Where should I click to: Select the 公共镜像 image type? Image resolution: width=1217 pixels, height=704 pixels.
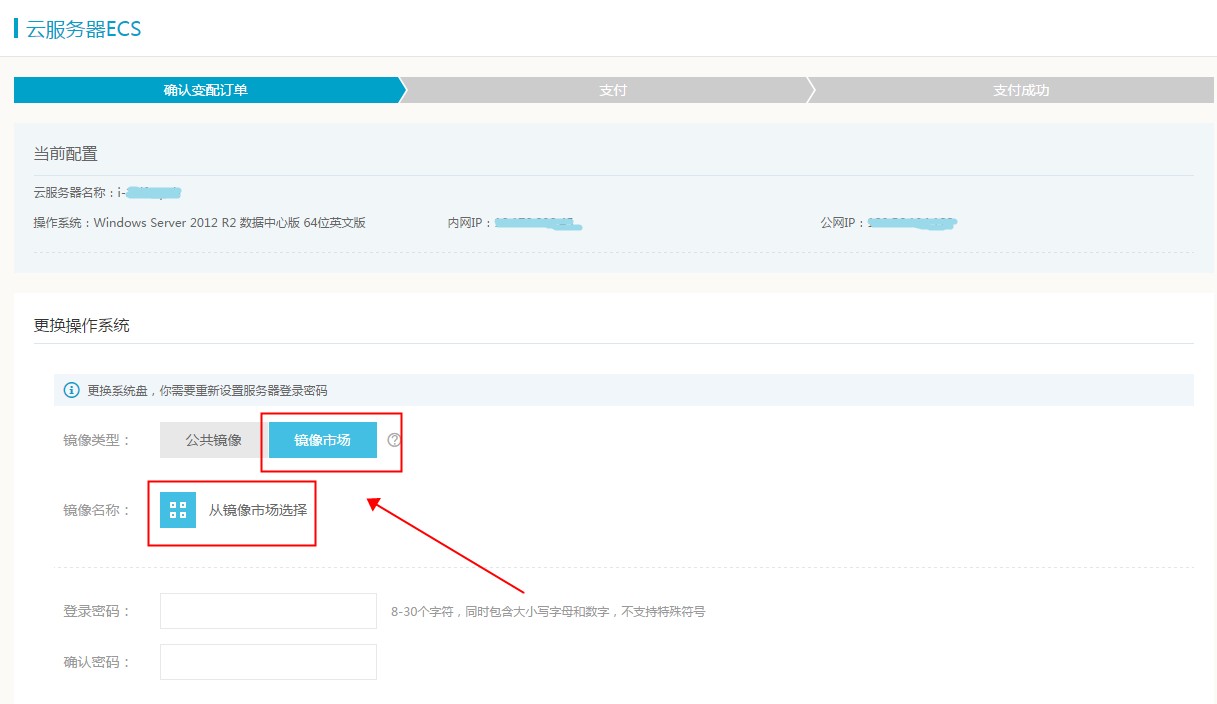(213, 440)
